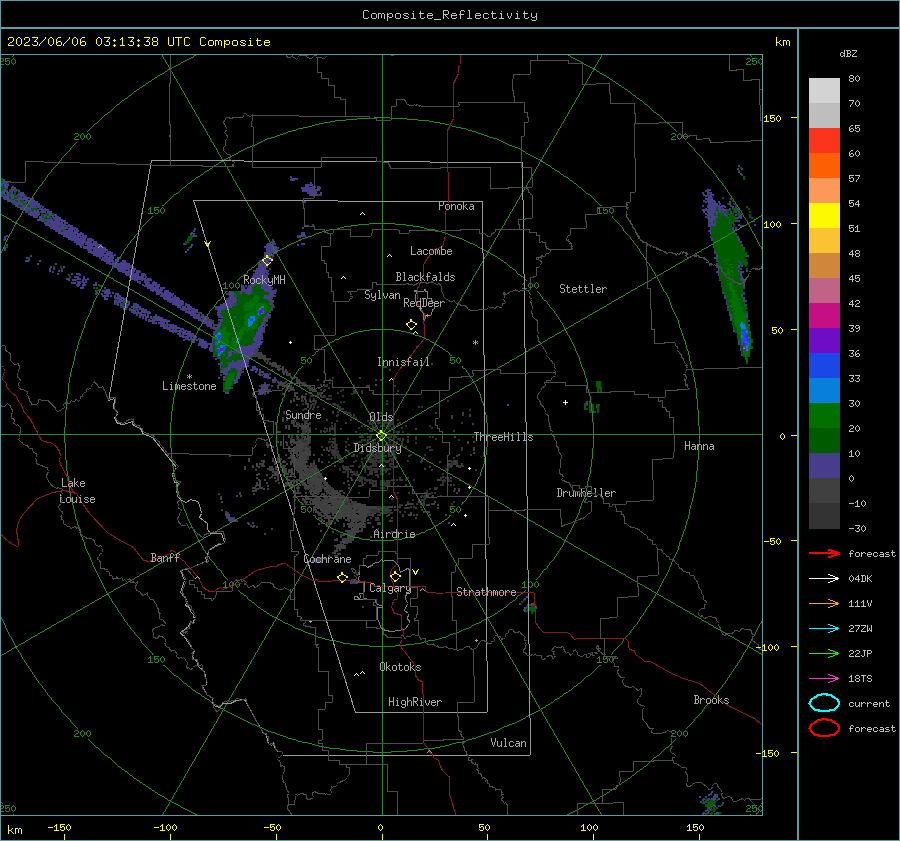The image size is (900, 841).
Task: Click the Sundre city label
Action: (303, 415)
